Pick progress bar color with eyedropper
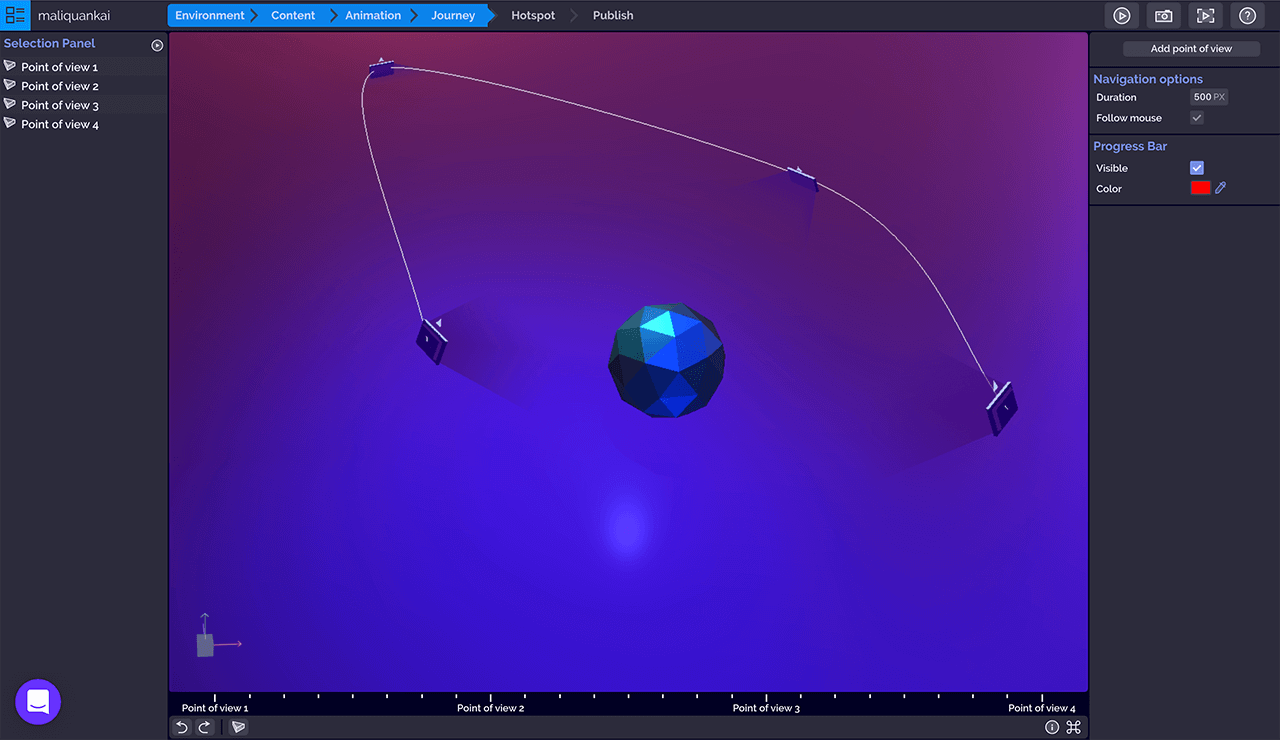Viewport: 1280px width, 740px height. click(1221, 188)
